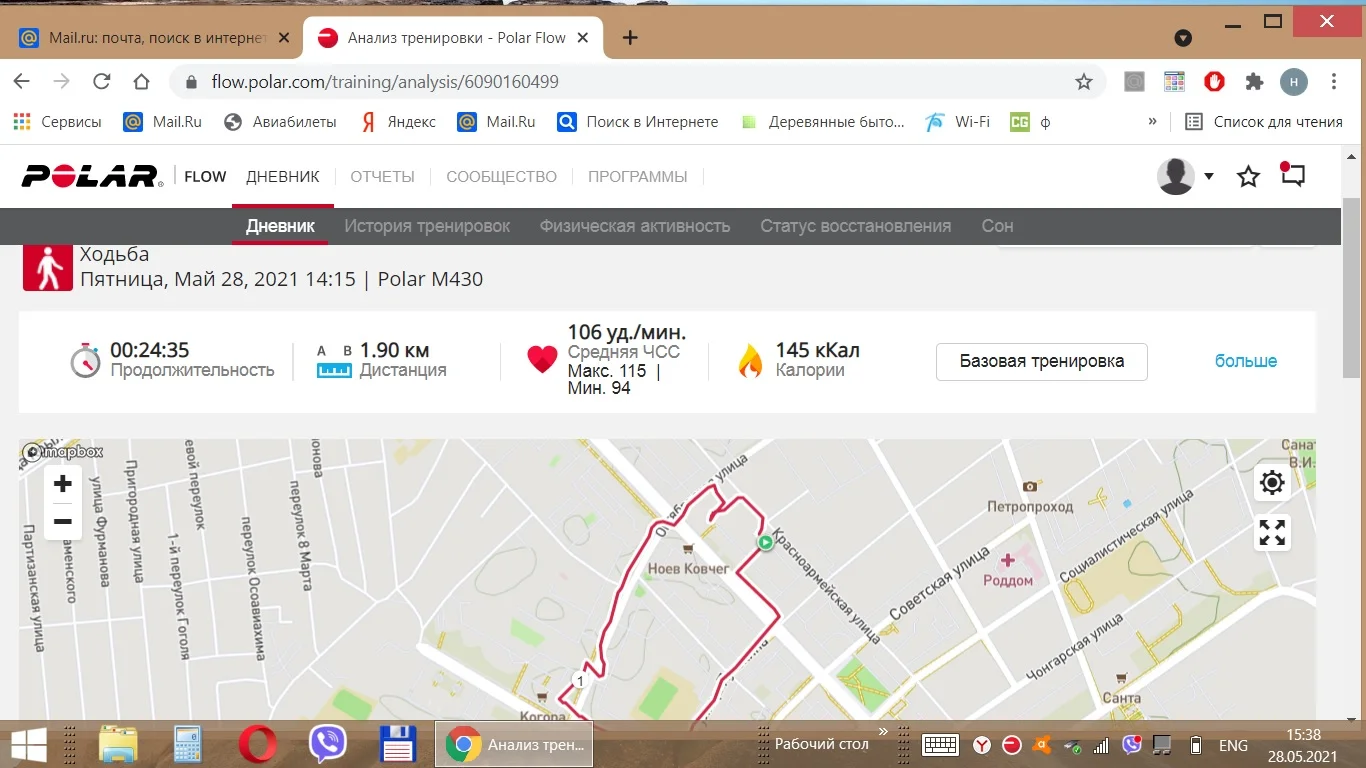Open the Avast icon in the system tray
The width and height of the screenshot is (1366, 768).
1042,745
